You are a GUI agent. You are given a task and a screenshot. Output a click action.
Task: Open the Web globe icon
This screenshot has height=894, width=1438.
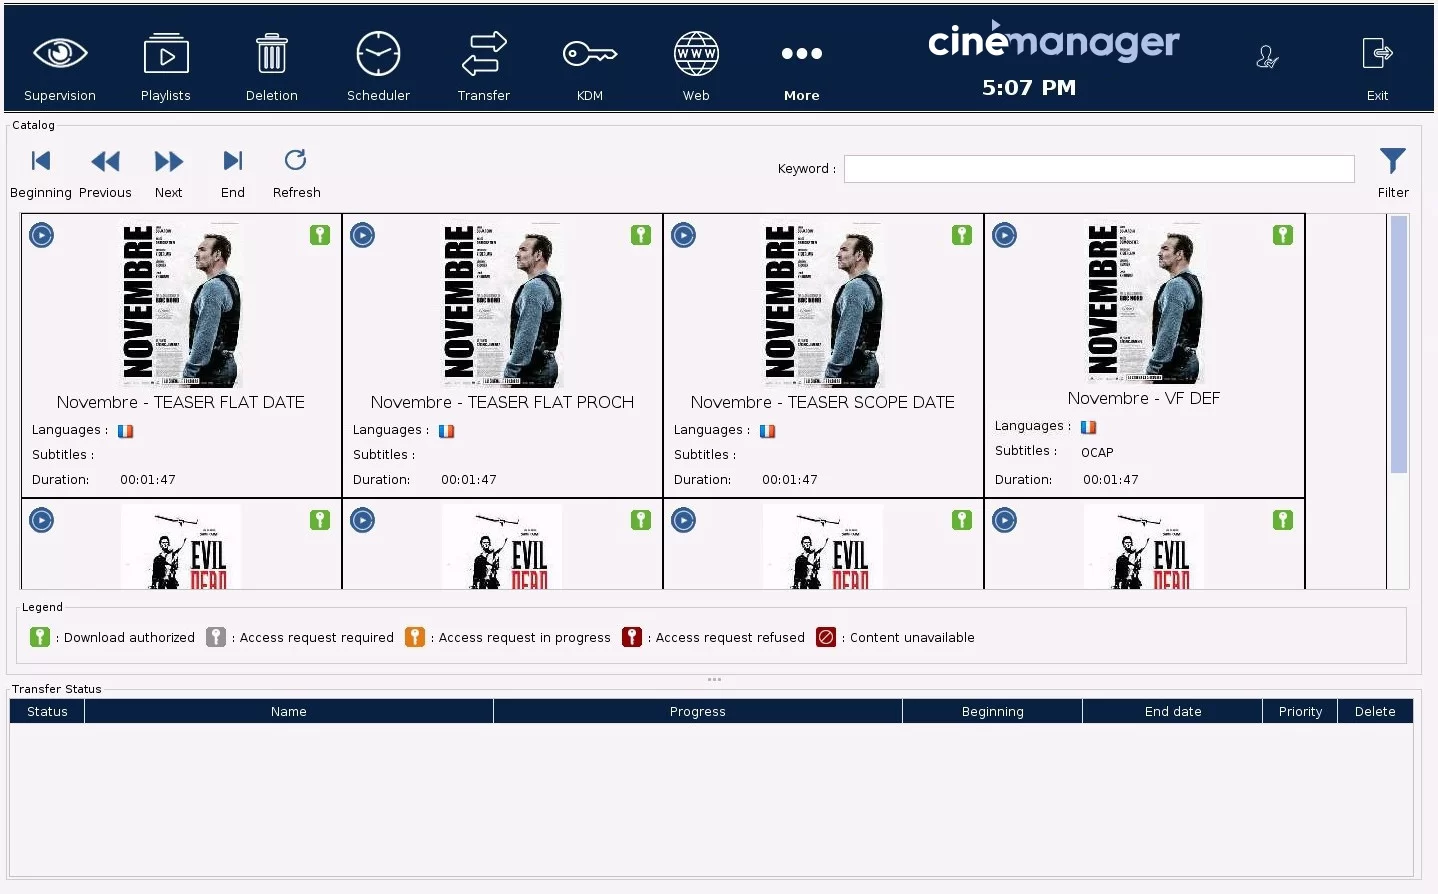(696, 54)
